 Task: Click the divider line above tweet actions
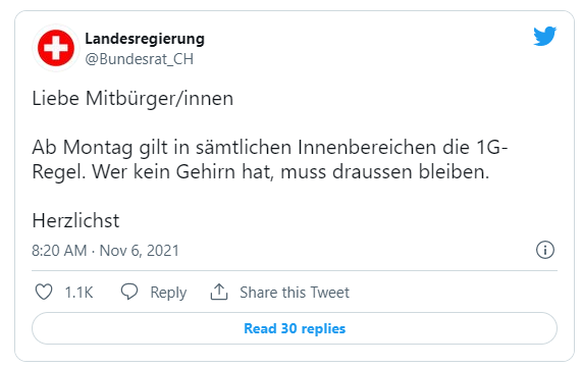point(294,271)
